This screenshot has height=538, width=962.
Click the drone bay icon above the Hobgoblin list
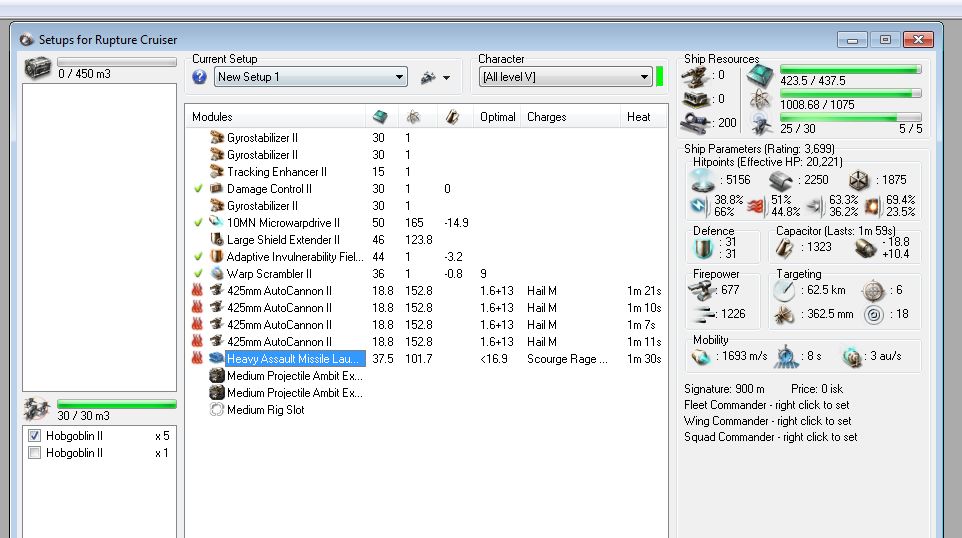[x=37, y=410]
